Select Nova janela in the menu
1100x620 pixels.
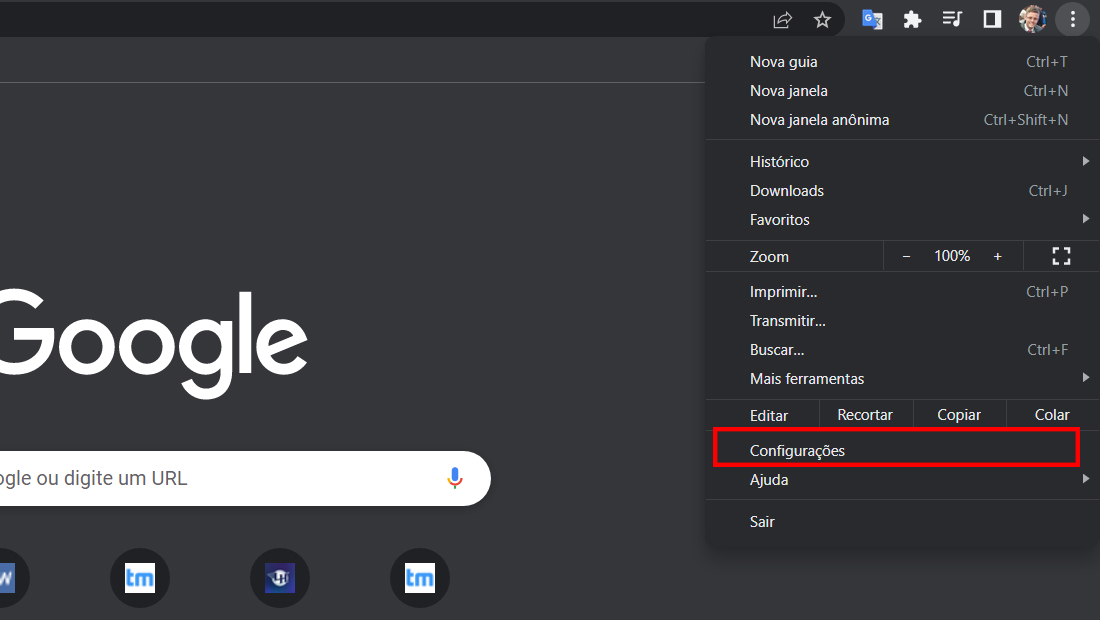[901, 91]
